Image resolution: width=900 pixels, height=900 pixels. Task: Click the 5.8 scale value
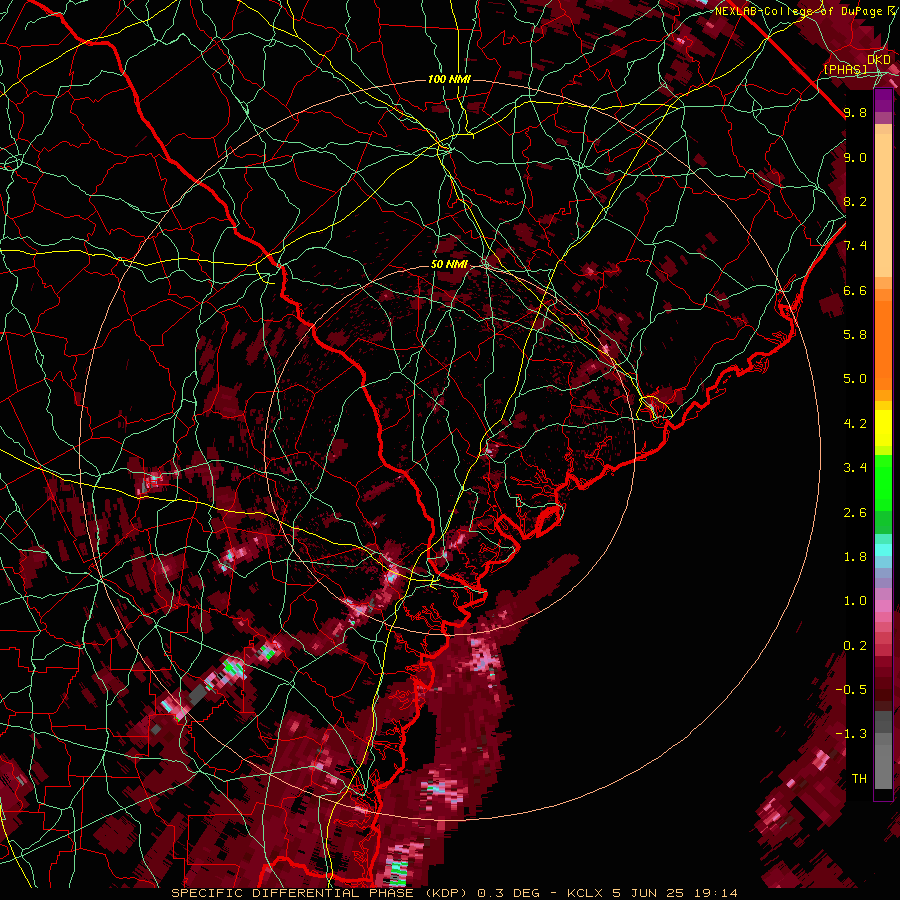click(855, 334)
